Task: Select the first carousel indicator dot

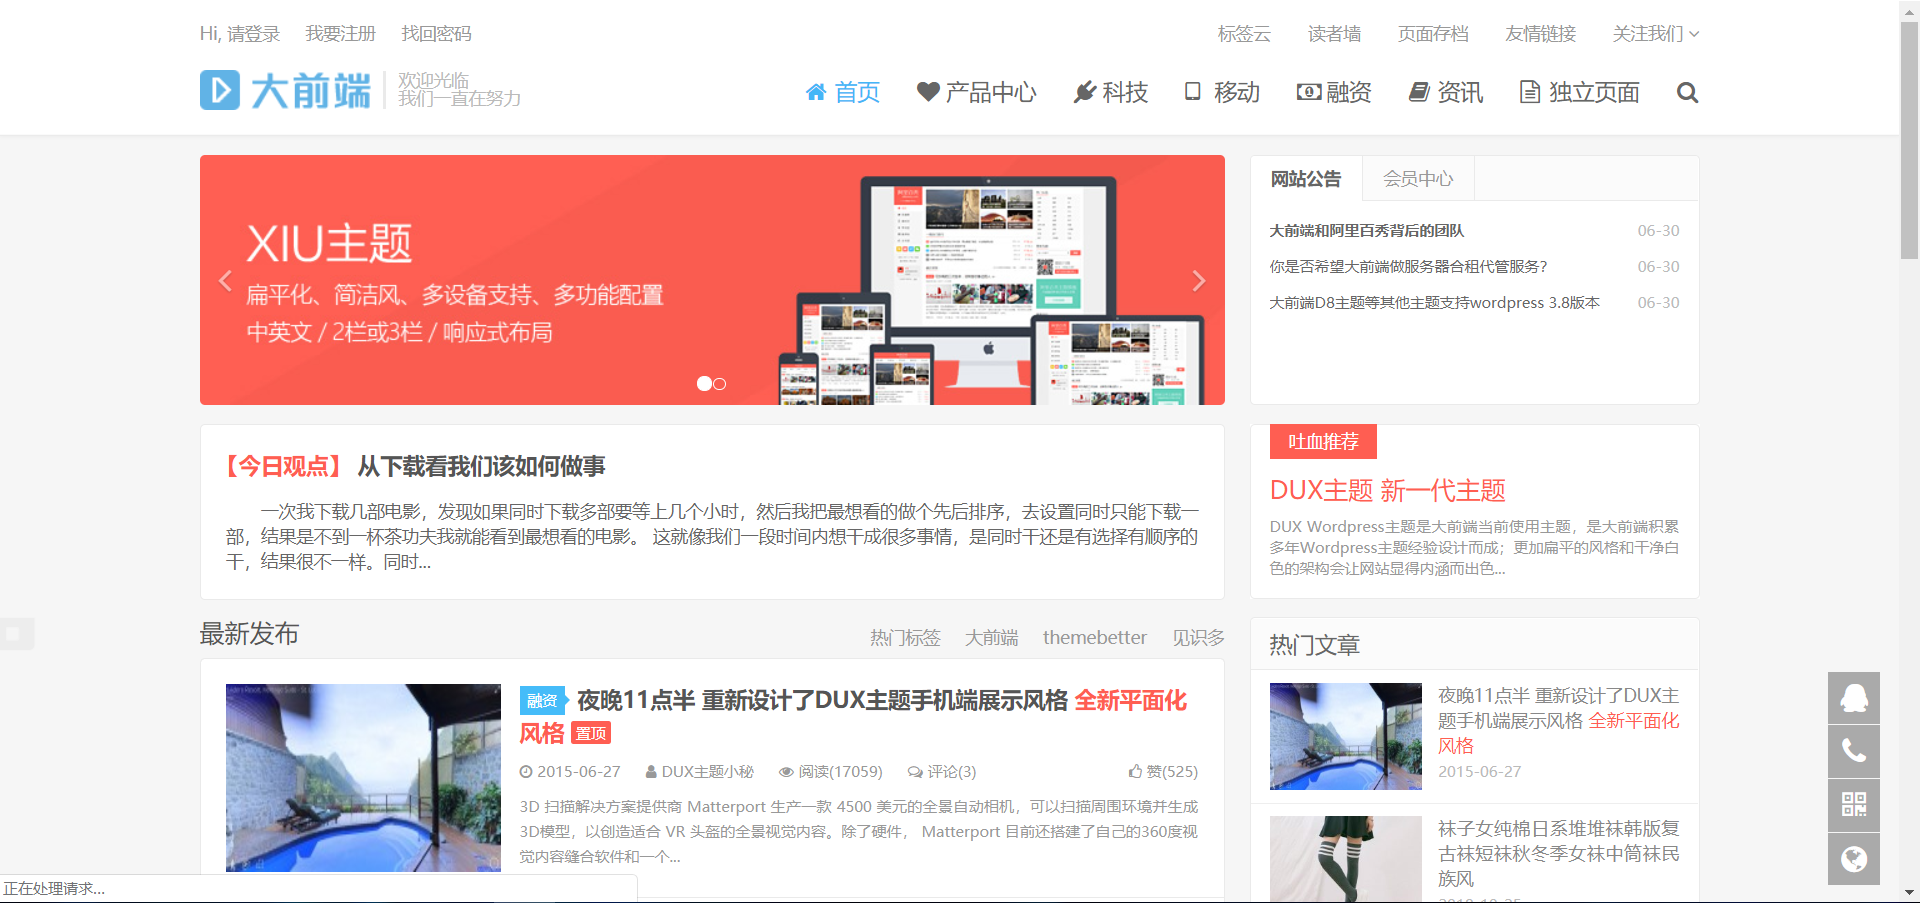Action: pos(704,384)
